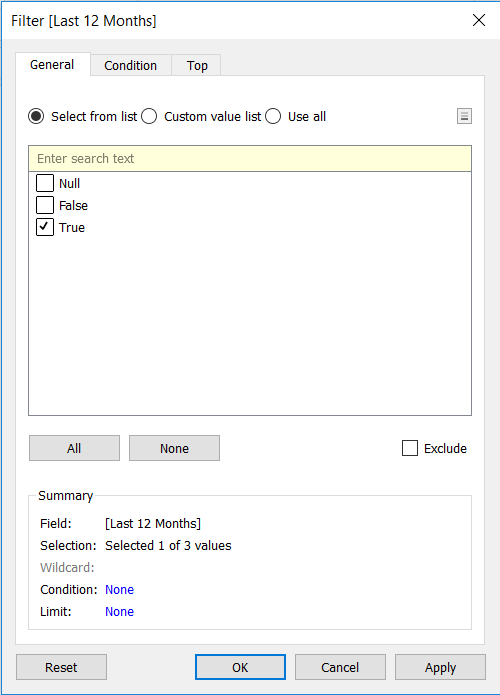Open the Condition None link in Summary
This screenshot has height=695, width=500.
coord(119,590)
